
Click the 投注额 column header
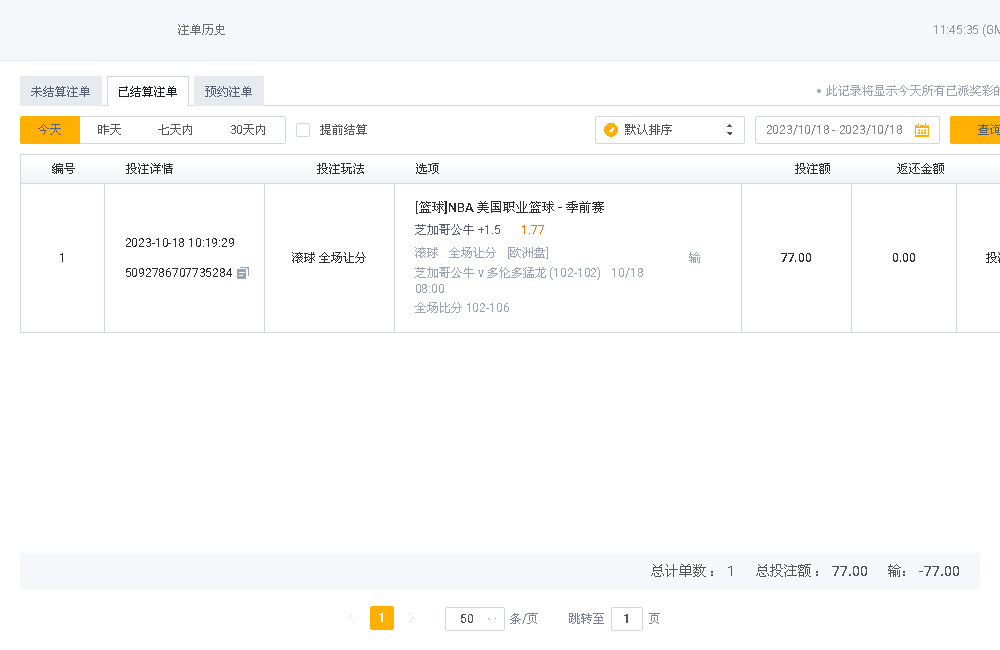coord(812,169)
